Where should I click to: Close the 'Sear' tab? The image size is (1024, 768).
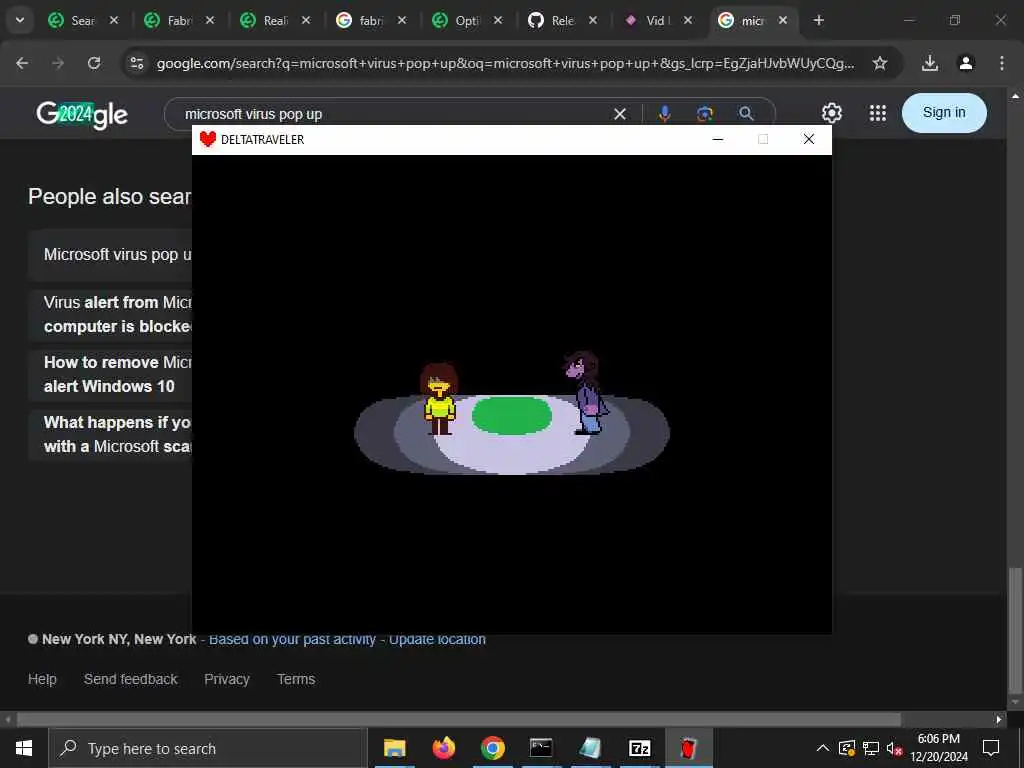point(114,20)
